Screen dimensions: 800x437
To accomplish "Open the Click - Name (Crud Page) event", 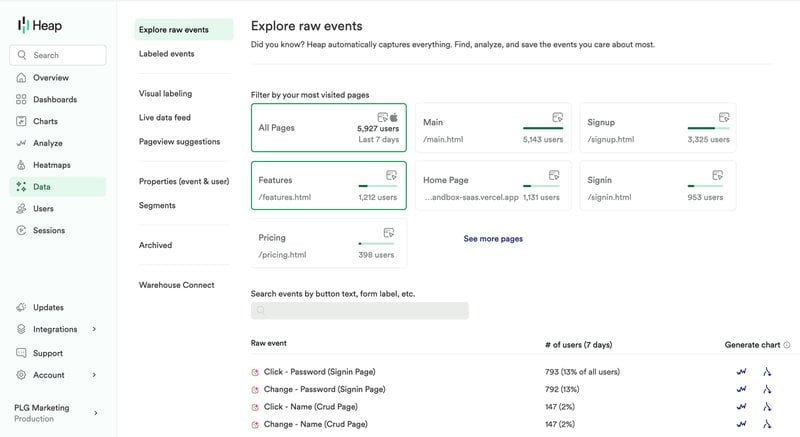I will pyautogui.click(x=310, y=406).
